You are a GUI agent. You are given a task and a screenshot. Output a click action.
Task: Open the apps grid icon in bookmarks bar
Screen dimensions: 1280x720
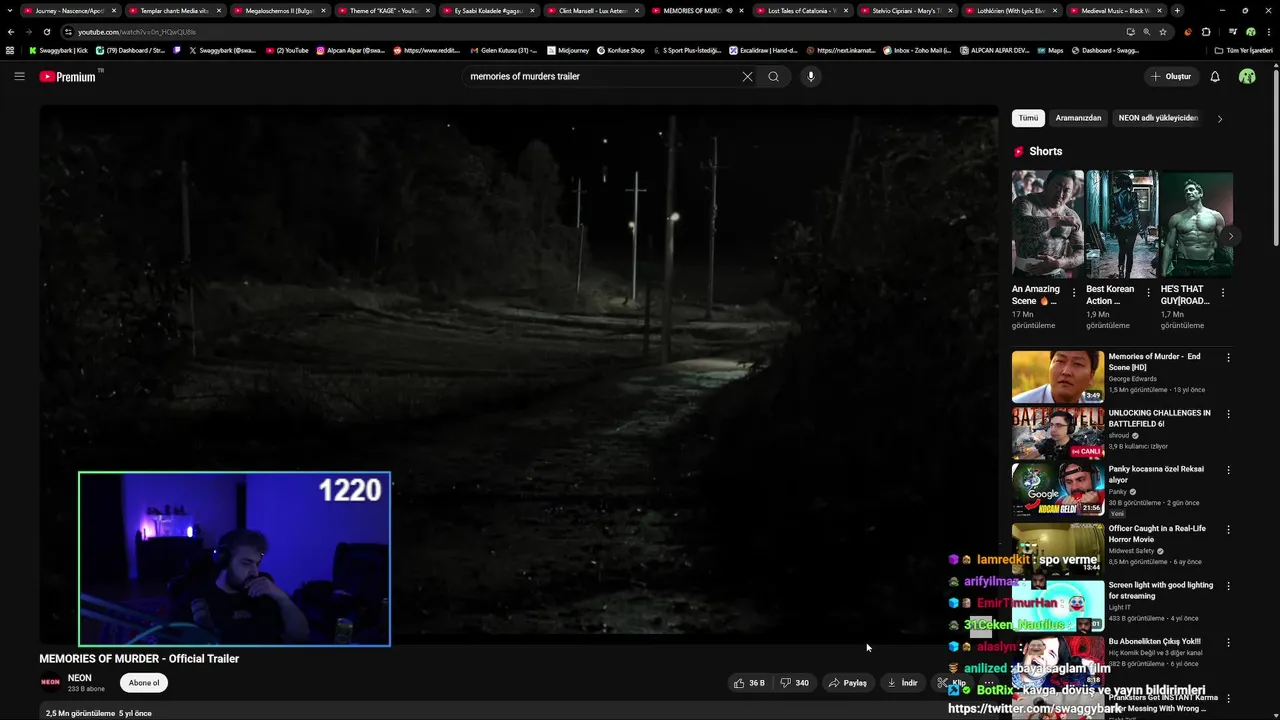tap(10, 50)
